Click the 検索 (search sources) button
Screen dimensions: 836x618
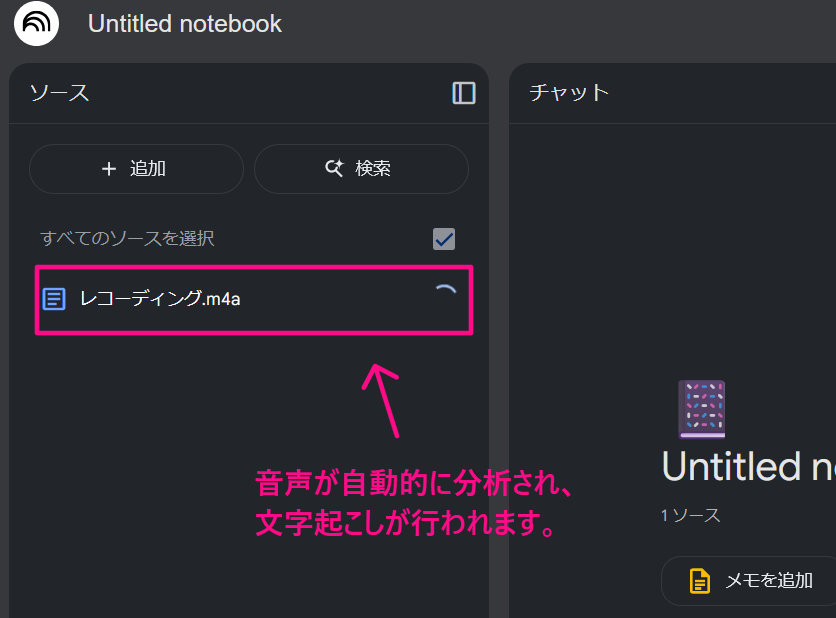(x=361, y=168)
